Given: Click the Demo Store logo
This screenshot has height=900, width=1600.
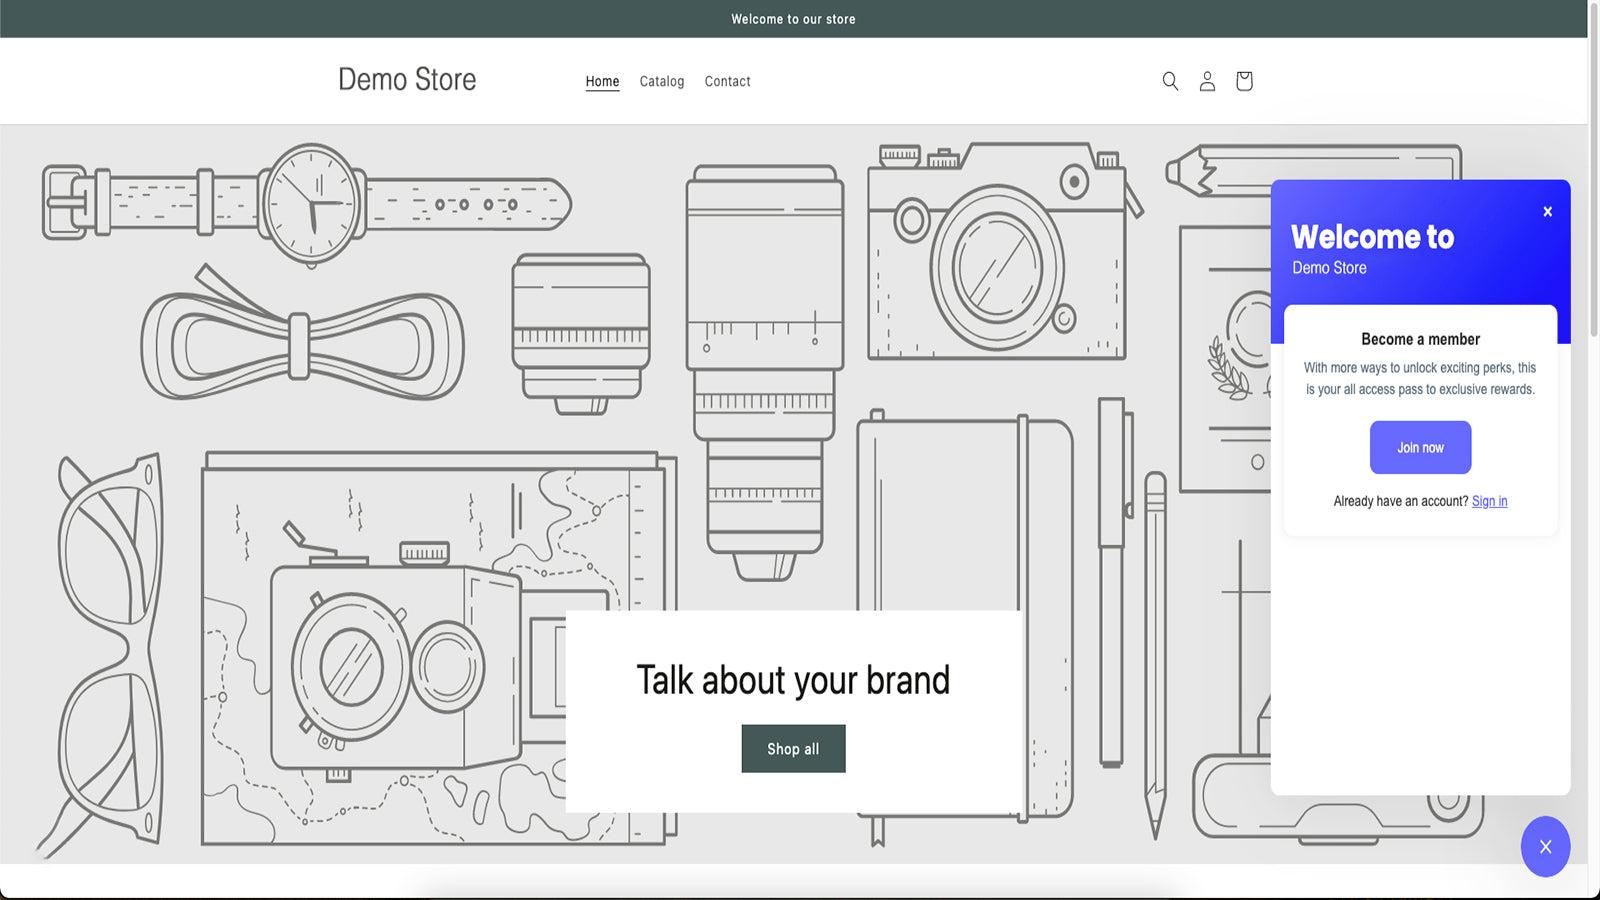Looking at the screenshot, I should point(407,80).
